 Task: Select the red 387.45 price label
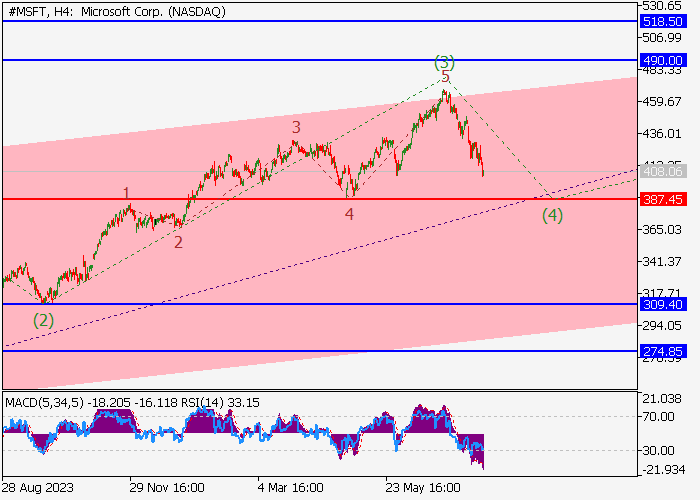click(662, 199)
